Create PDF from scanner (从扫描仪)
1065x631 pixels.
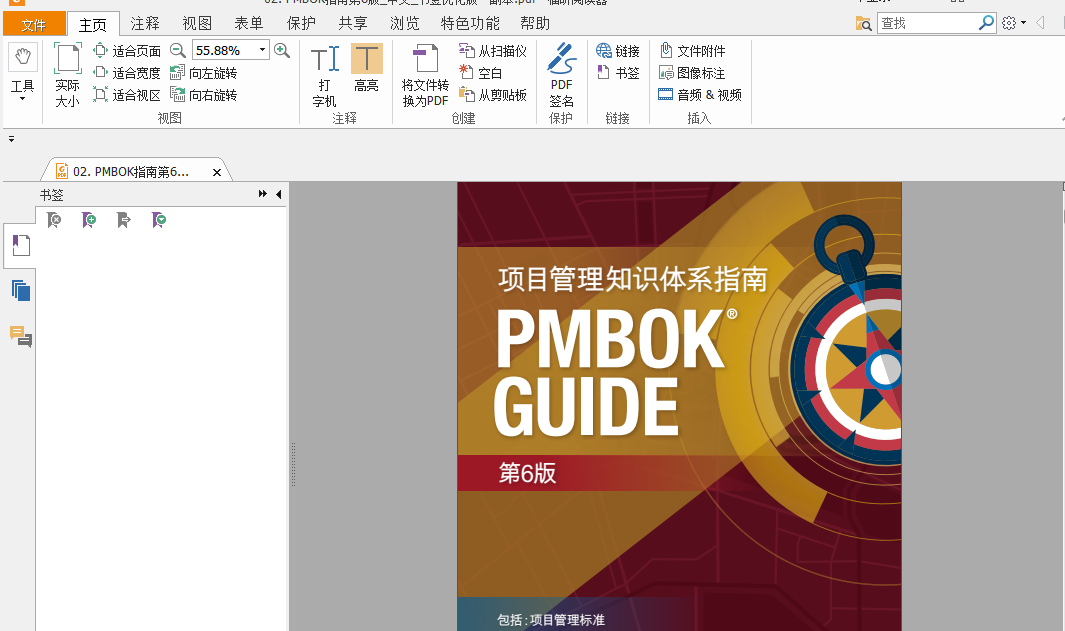click(493, 51)
